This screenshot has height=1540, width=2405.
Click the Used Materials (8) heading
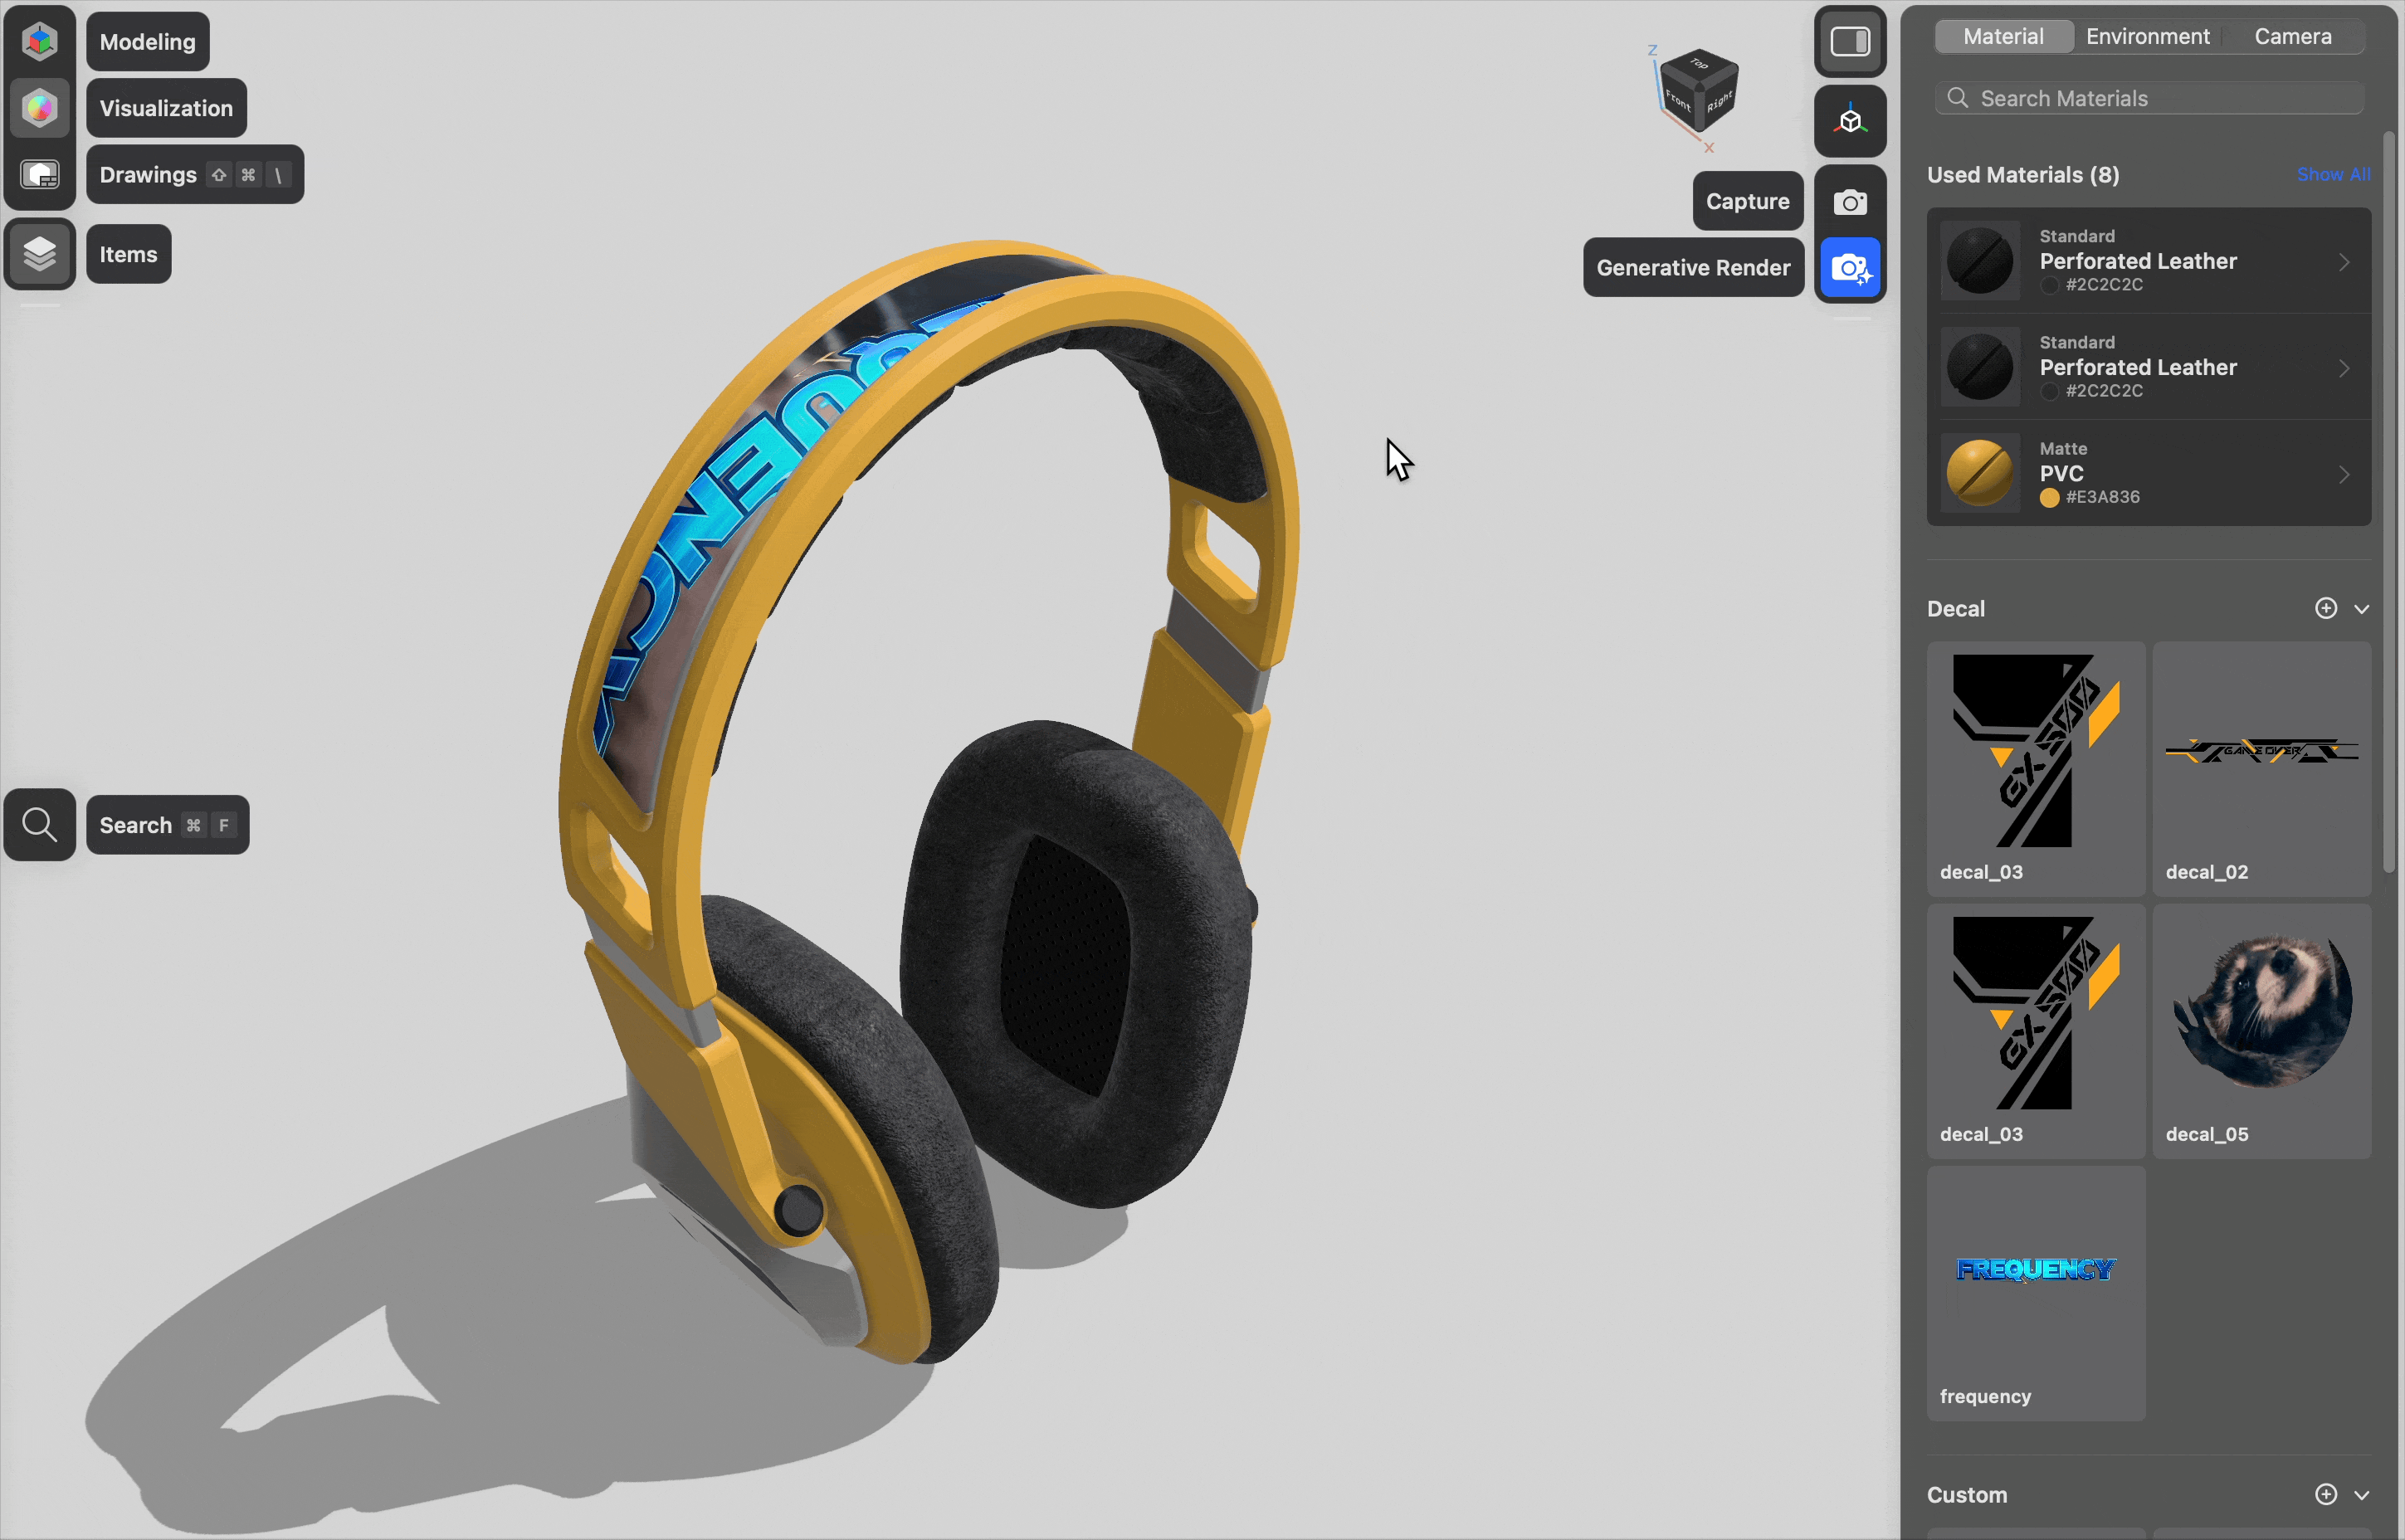pos(2022,175)
